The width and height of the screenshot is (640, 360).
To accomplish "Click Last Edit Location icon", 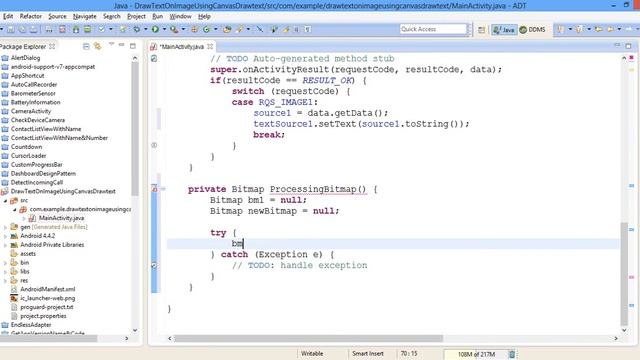I will point(599,29).
